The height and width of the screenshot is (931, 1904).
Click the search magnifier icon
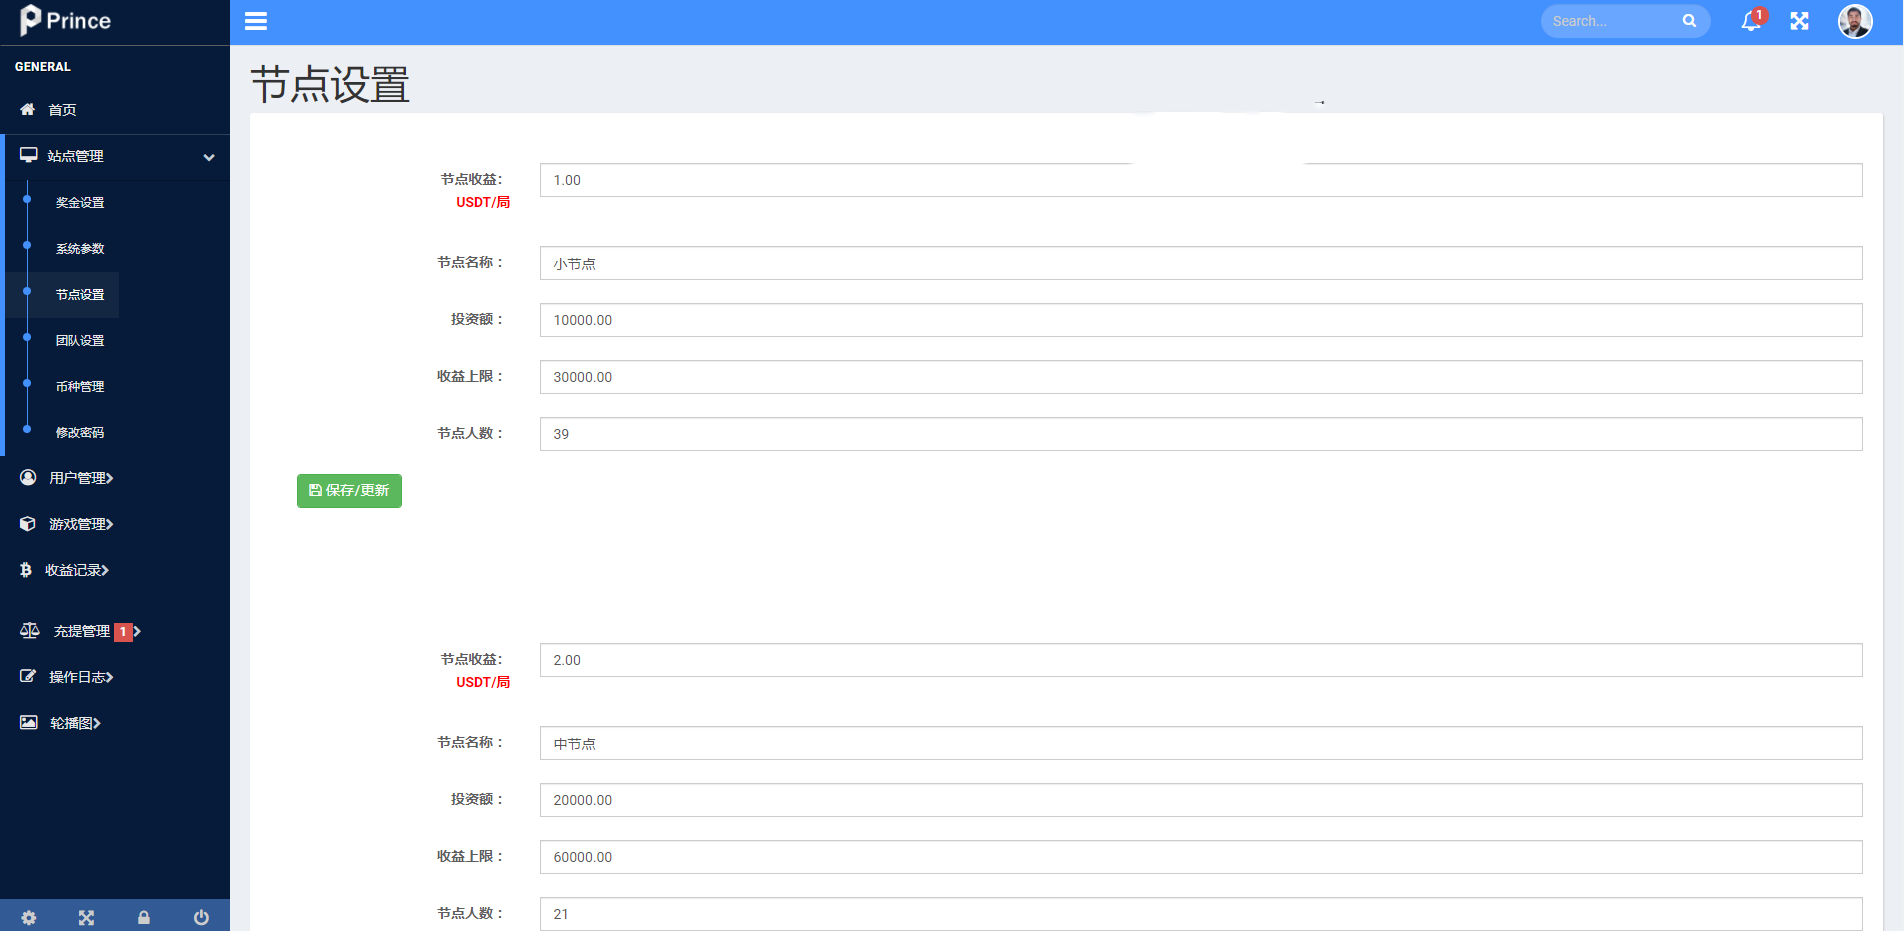1689,21
